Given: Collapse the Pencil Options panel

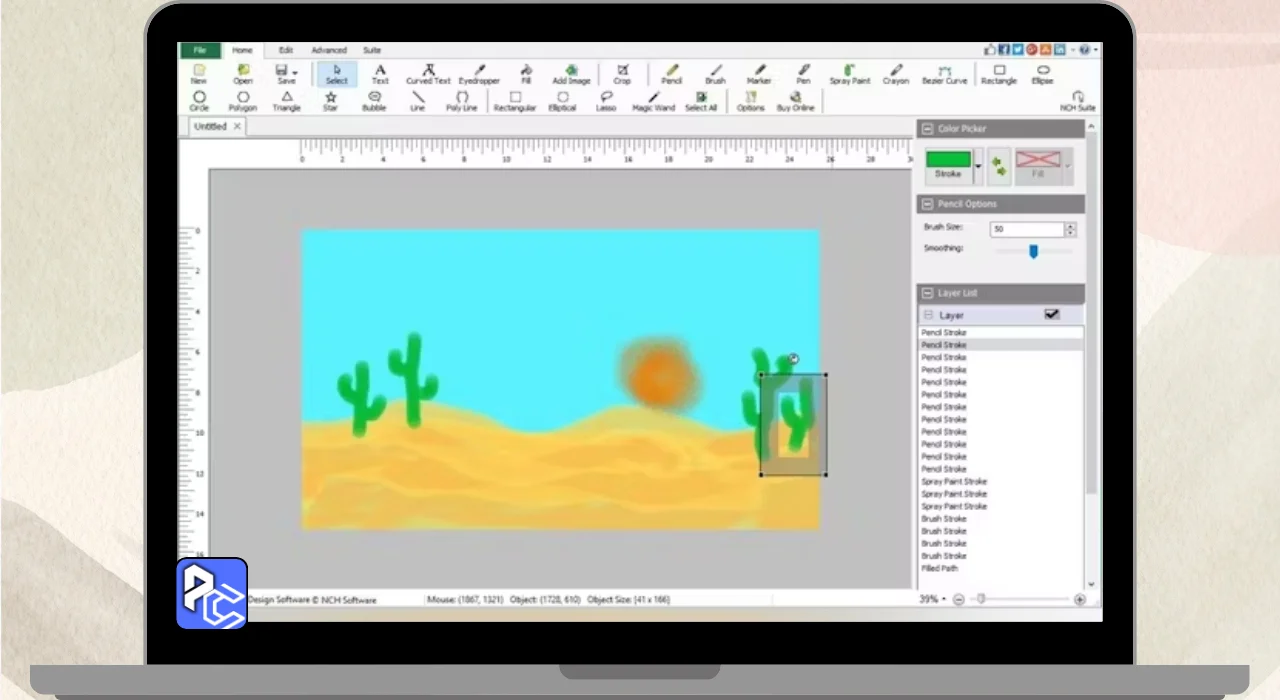Looking at the screenshot, I should pyautogui.click(x=927, y=204).
